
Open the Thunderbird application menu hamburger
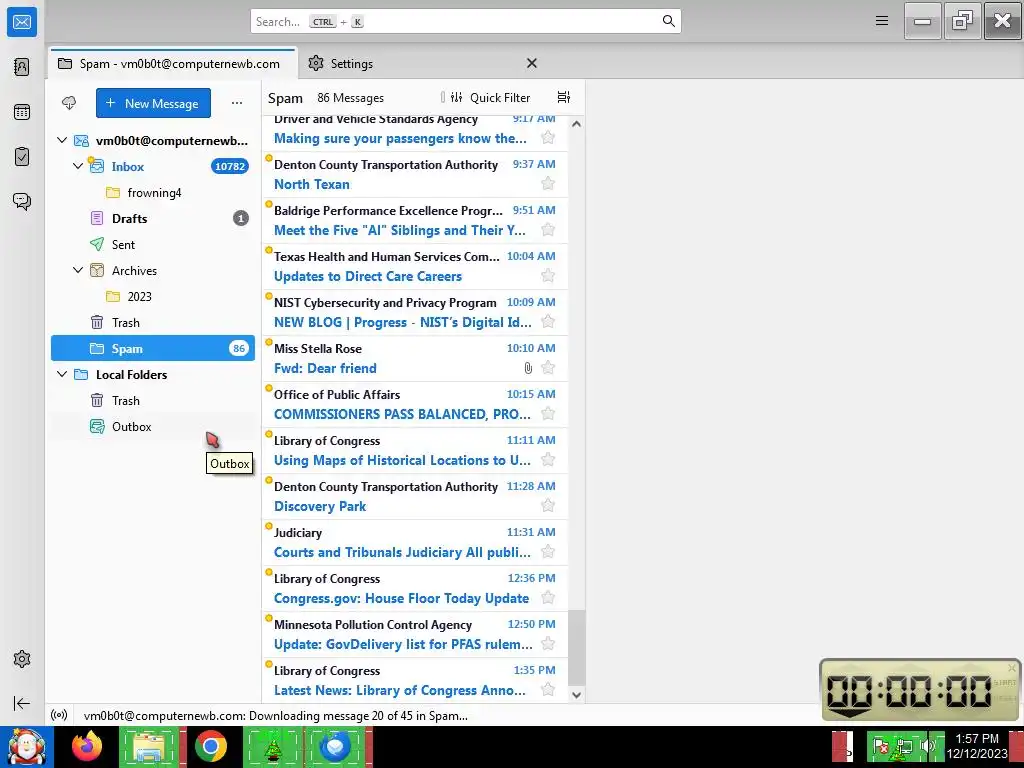[x=882, y=21]
